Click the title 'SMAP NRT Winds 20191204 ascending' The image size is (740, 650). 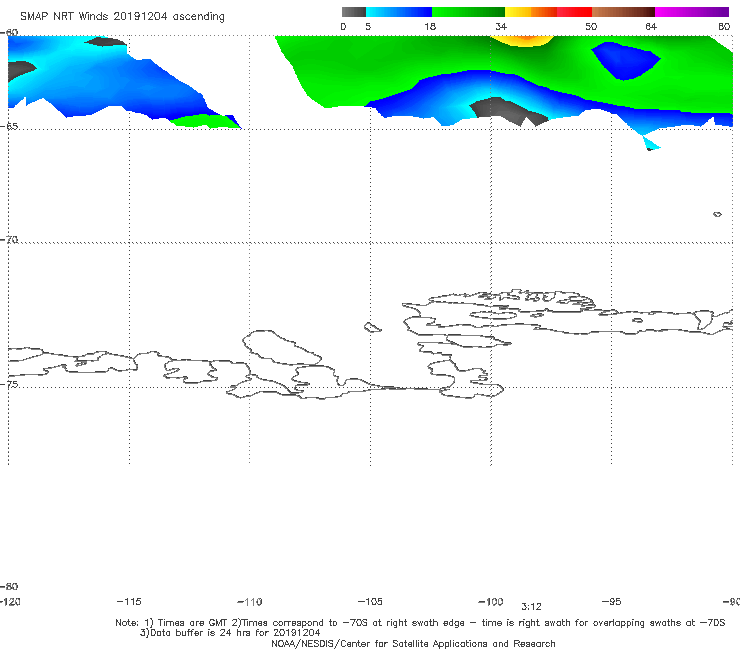click(x=122, y=17)
